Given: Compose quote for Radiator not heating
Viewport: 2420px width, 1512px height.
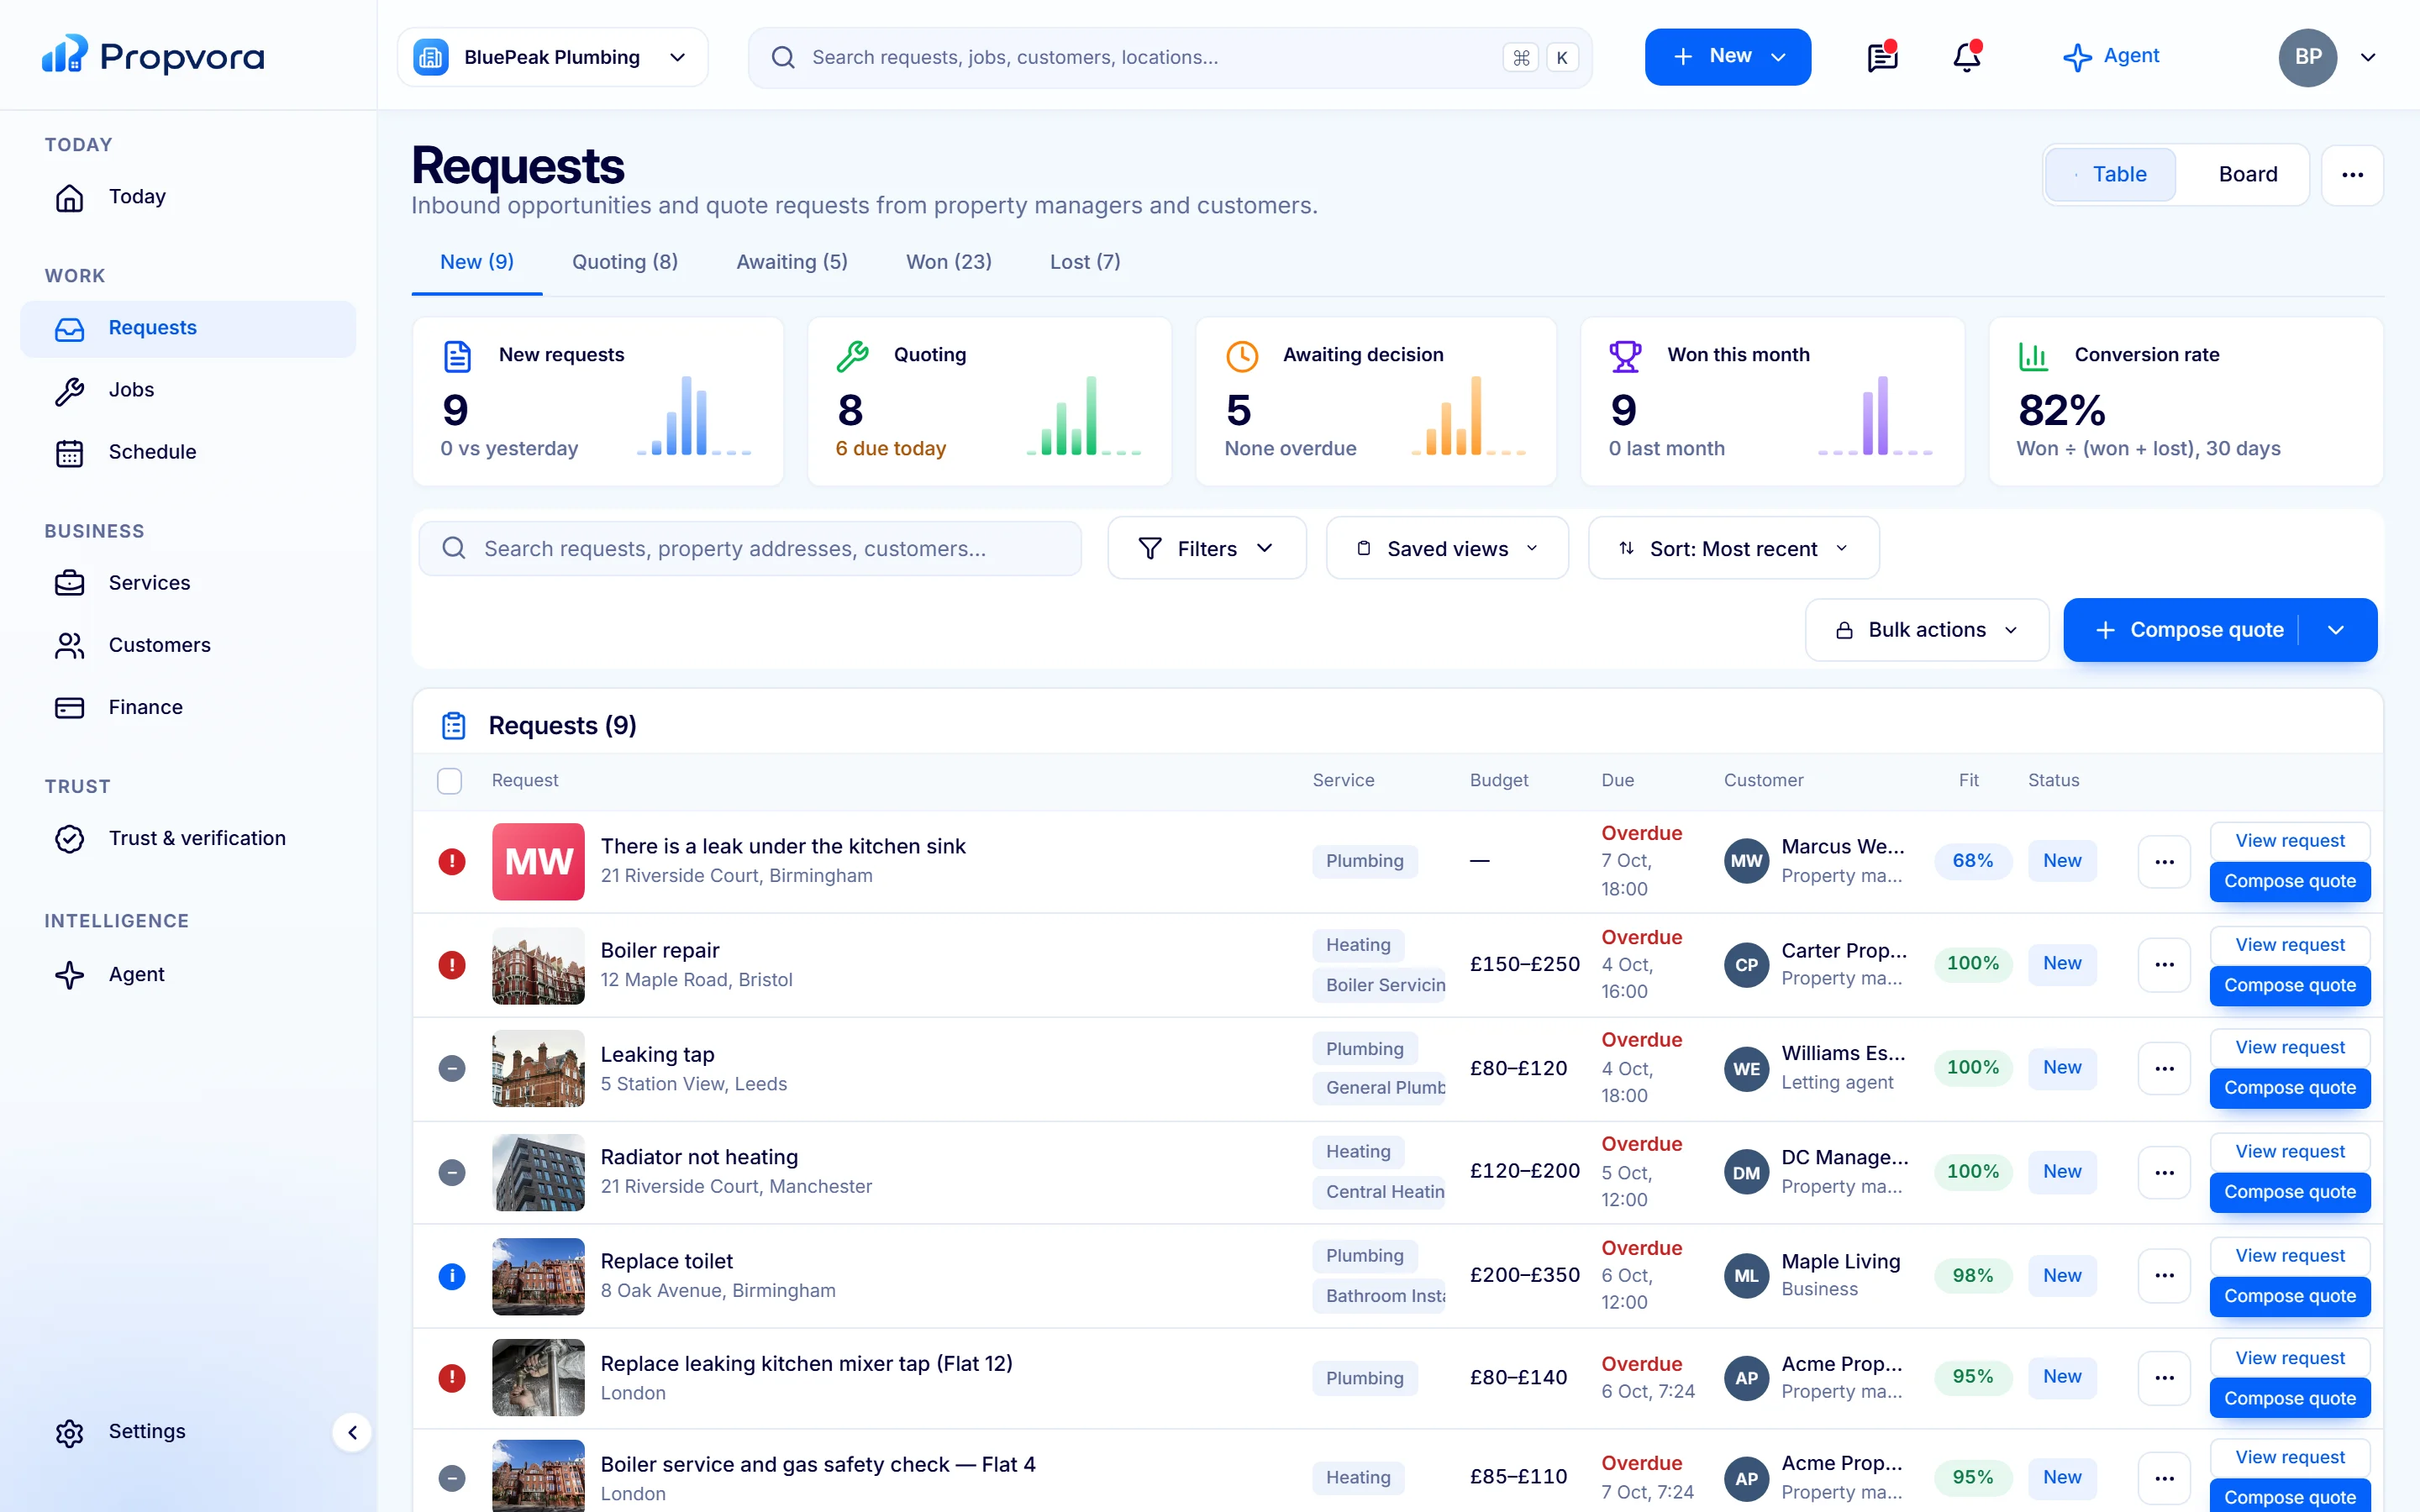Looking at the screenshot, I should point(2290,1192).
